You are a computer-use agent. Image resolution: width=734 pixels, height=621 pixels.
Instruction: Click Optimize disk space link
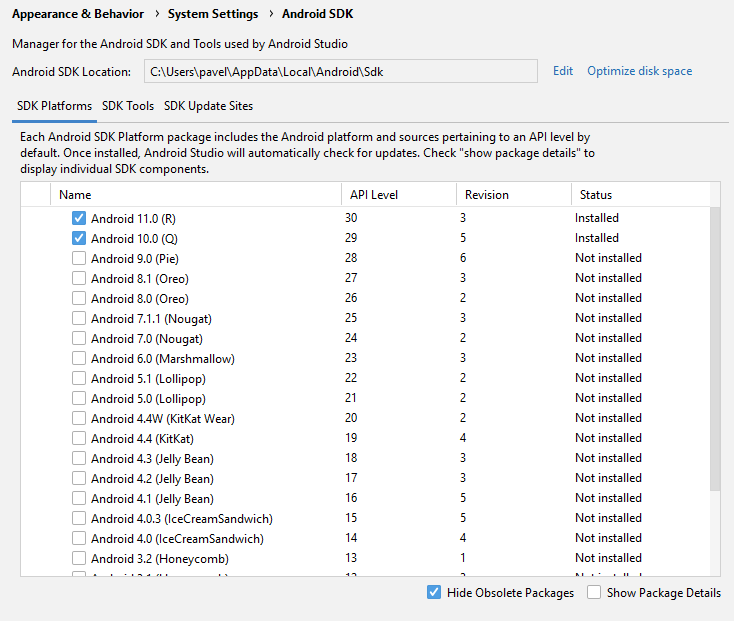(639, 71)
